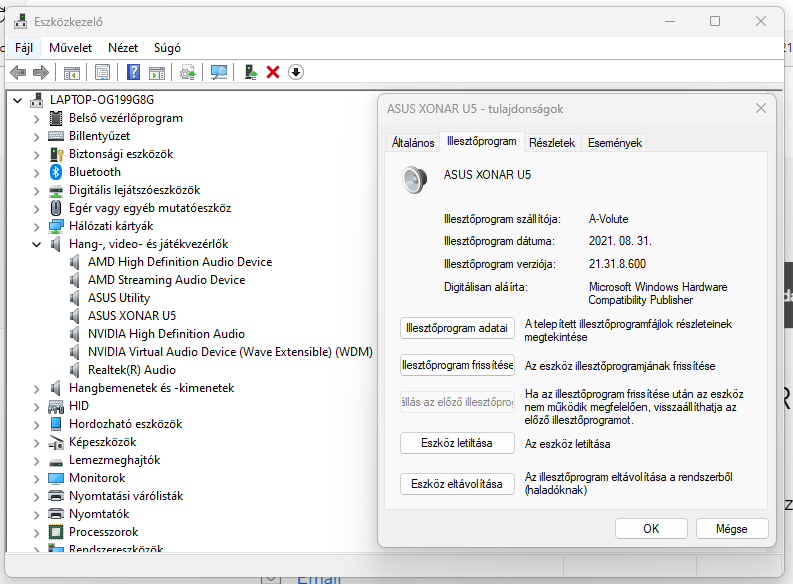Click the Back arrow toolbar icon
Screen dimensions: 793x584
[x=18, y=72]
